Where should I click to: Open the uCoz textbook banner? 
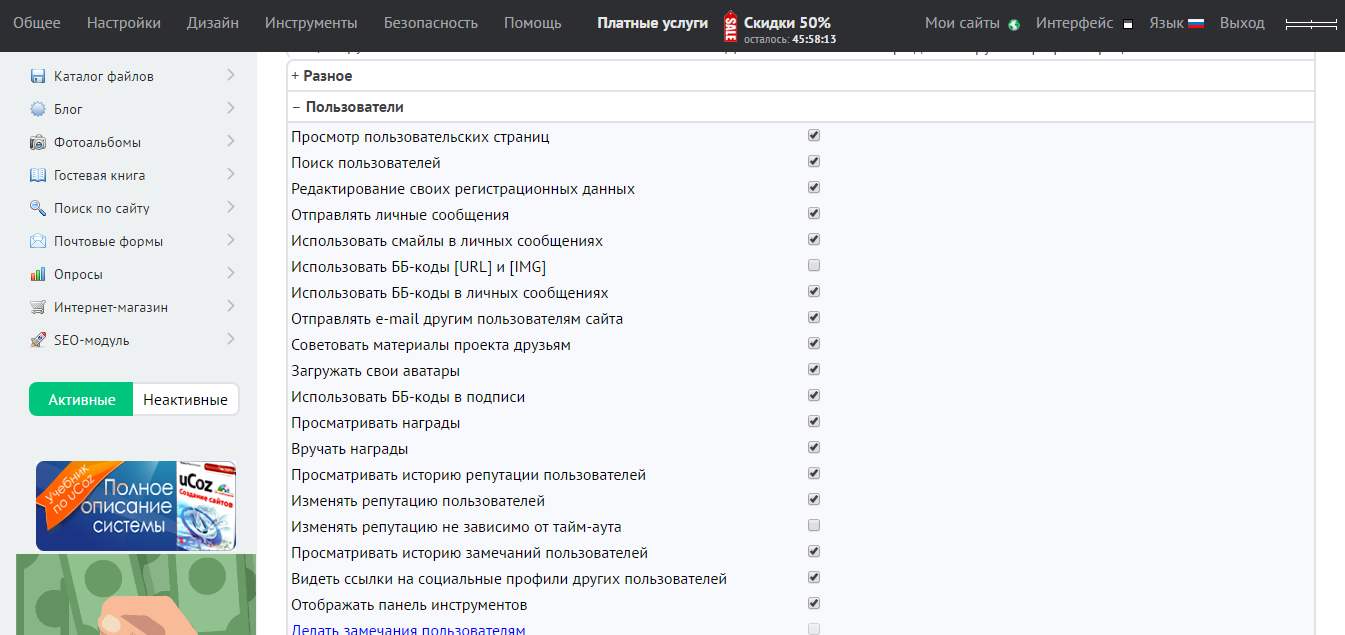pyautogui.click(x=136, y=506)
